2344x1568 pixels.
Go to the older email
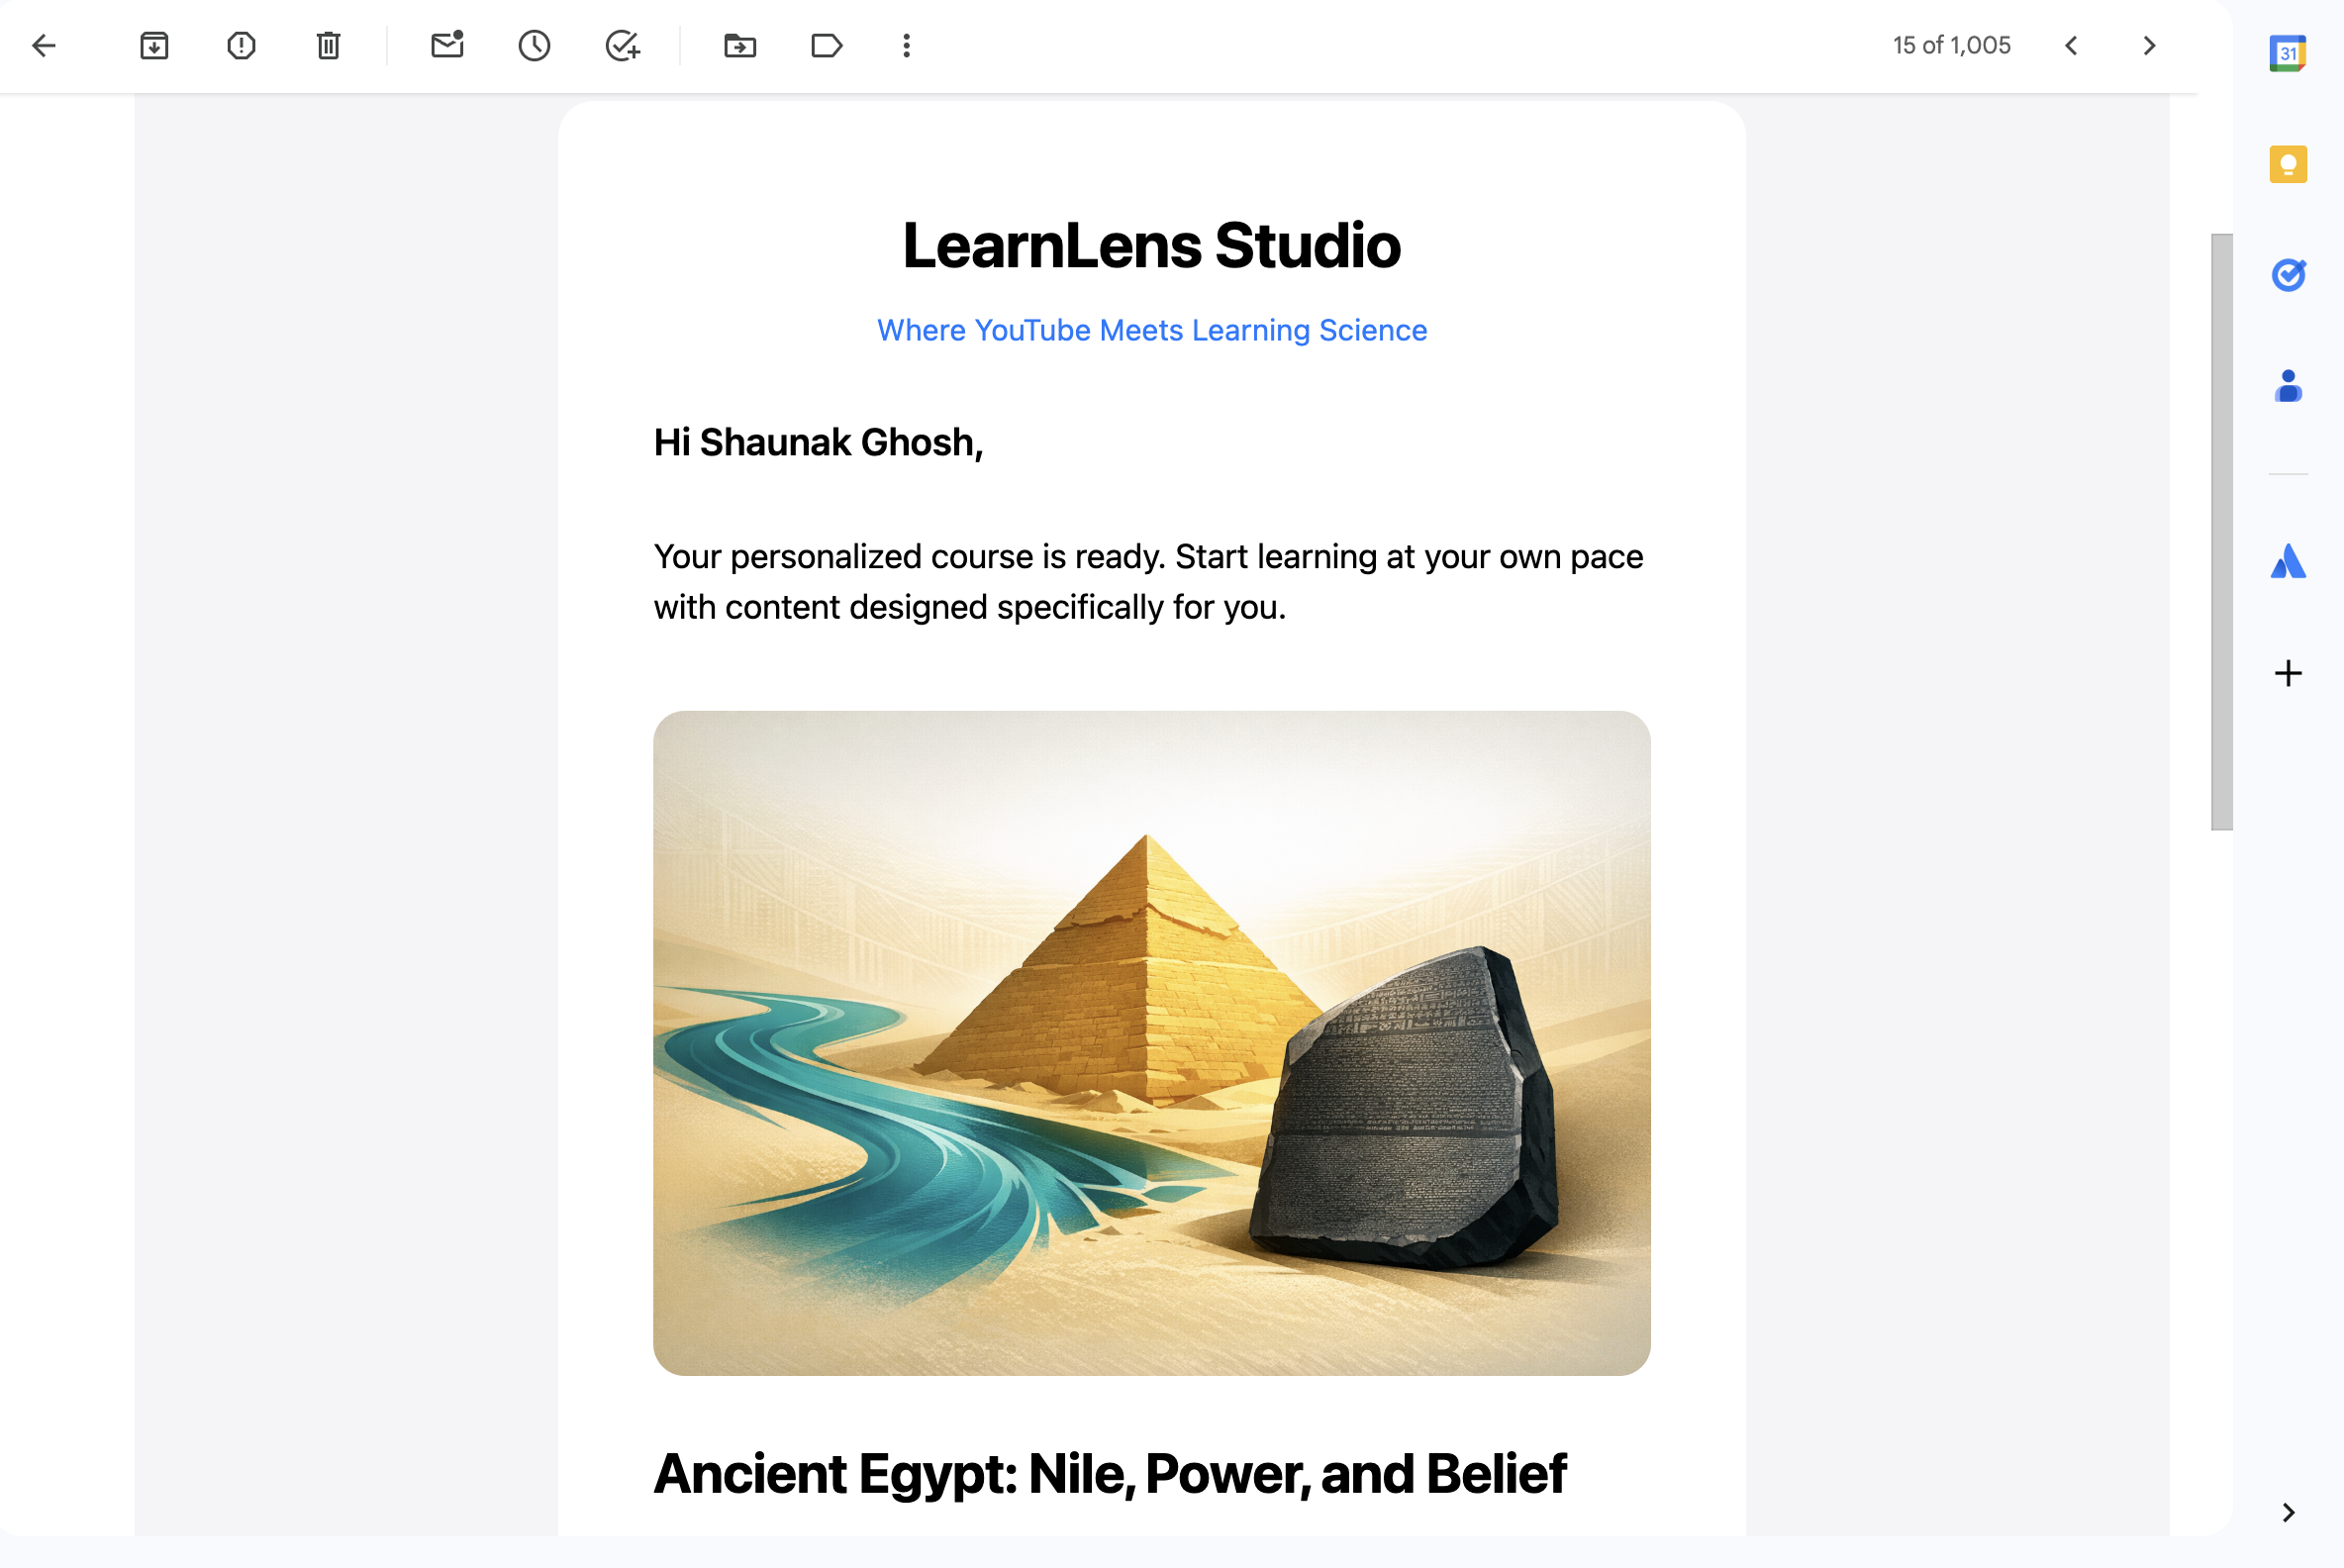point(2149,45)
